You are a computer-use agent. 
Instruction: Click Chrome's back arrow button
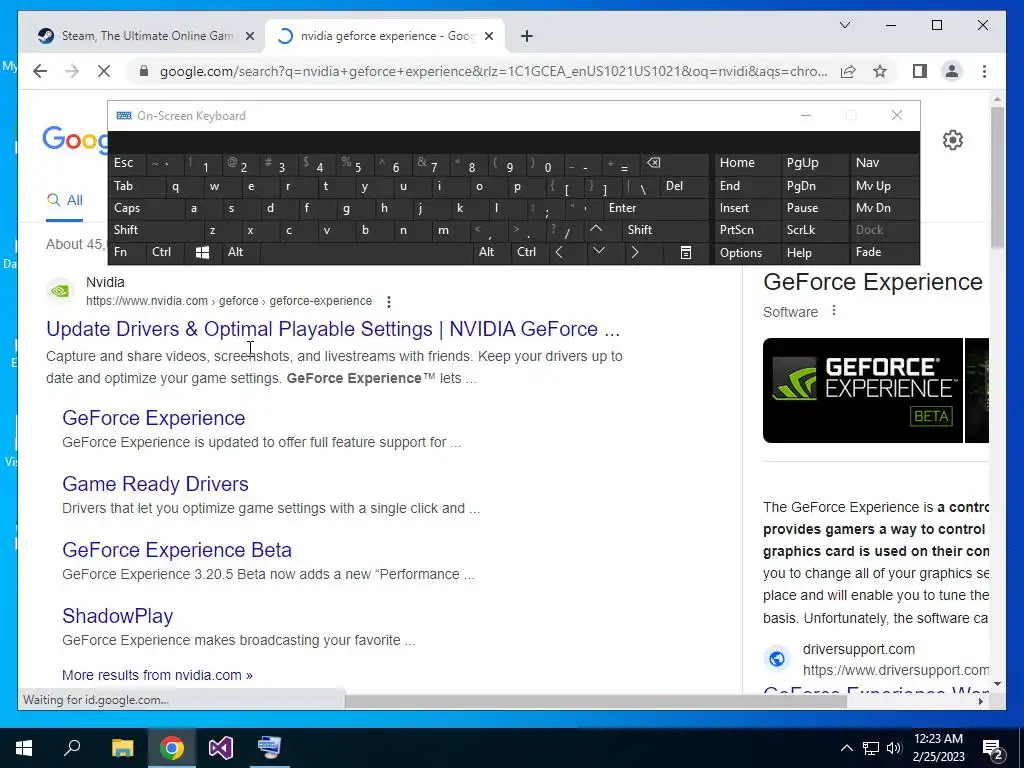(40, 71)
